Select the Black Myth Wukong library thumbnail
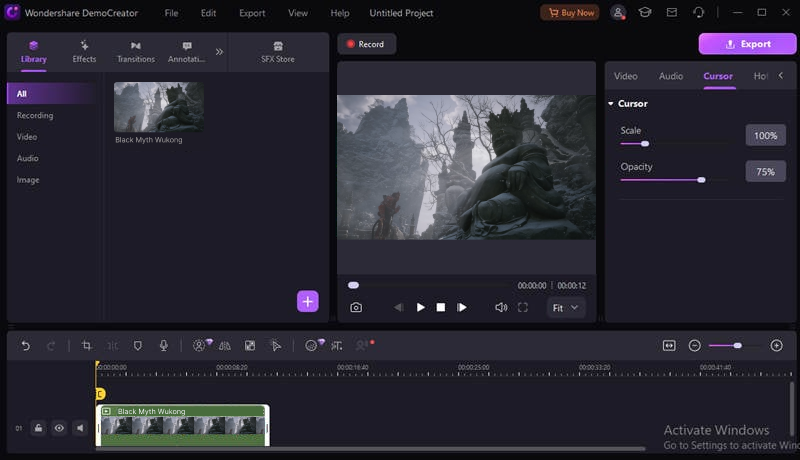This screenshot has width=800, height=460. click(x=159, y=107)
